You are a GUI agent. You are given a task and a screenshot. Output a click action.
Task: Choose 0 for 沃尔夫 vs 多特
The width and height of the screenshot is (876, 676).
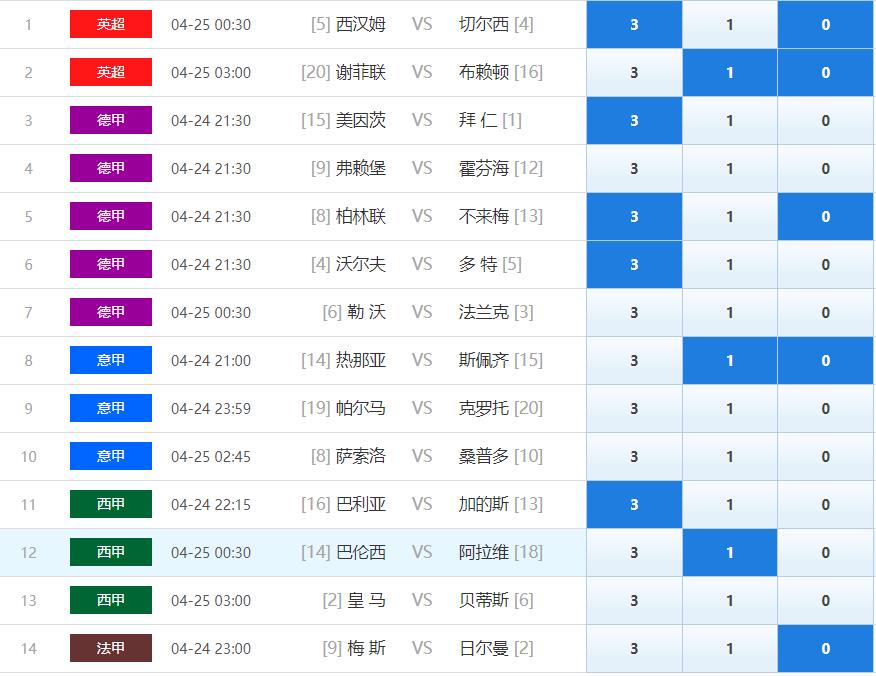tap(825, 265)
